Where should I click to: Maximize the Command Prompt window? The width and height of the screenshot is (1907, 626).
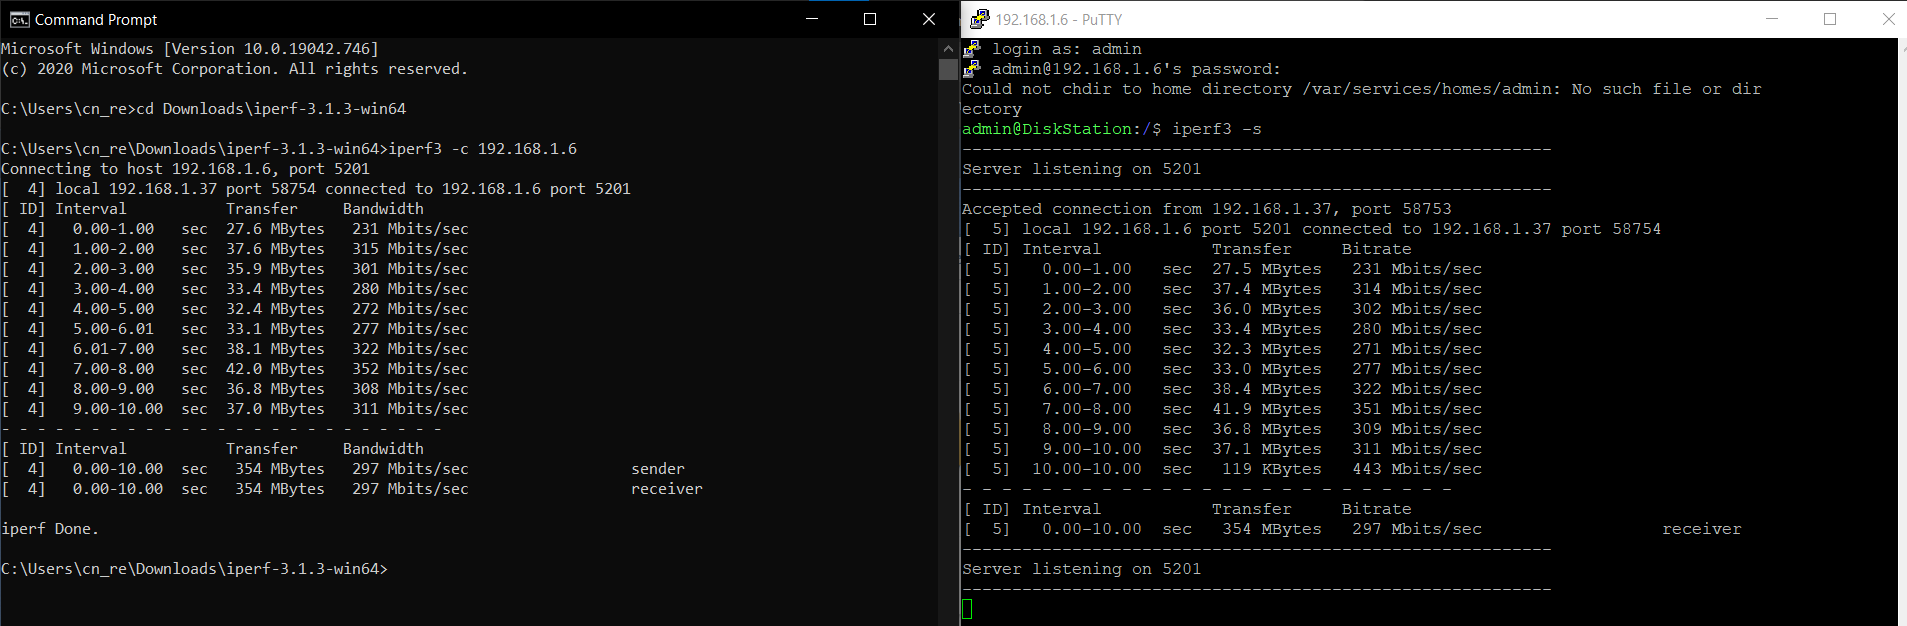(x=870, y=19)
